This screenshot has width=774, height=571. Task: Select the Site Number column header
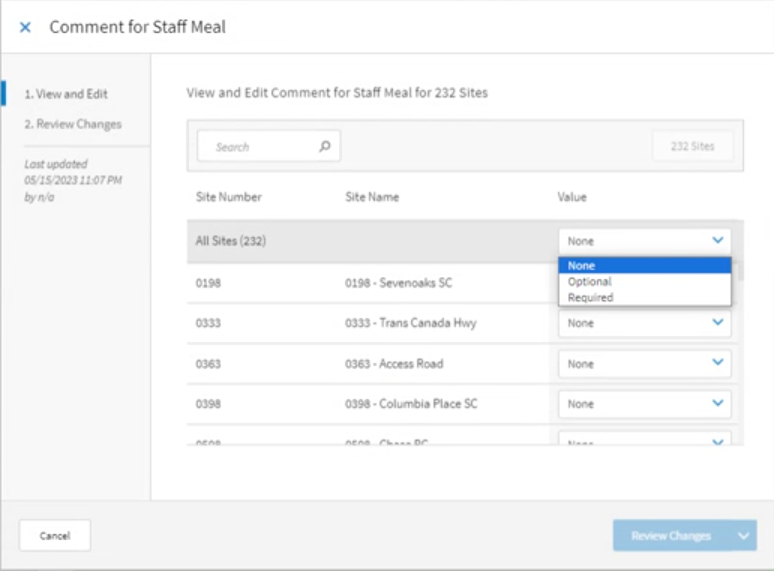229,197
